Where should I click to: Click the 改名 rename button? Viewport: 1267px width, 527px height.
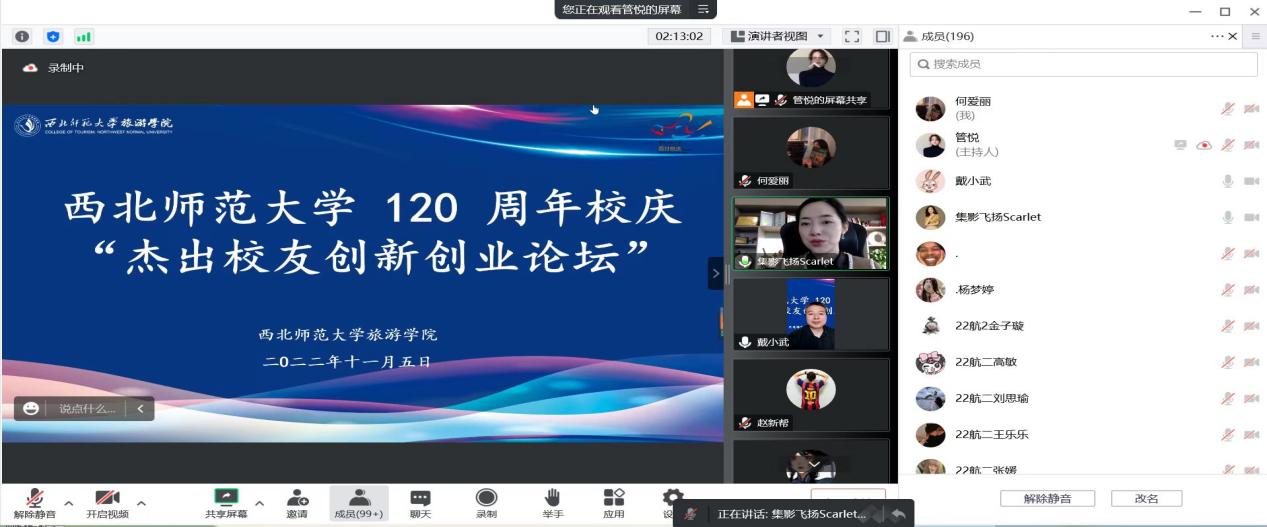pyautogui.click(x=1146, y=498)
